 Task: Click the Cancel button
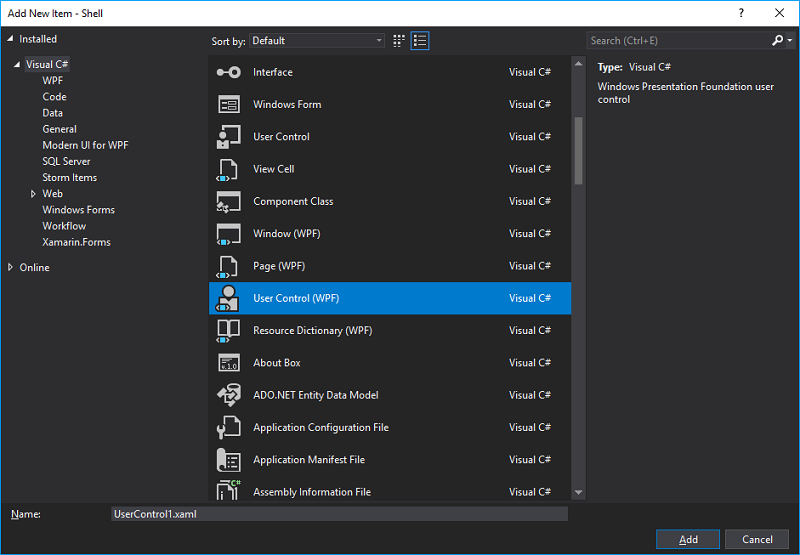[x=757, y=539]
